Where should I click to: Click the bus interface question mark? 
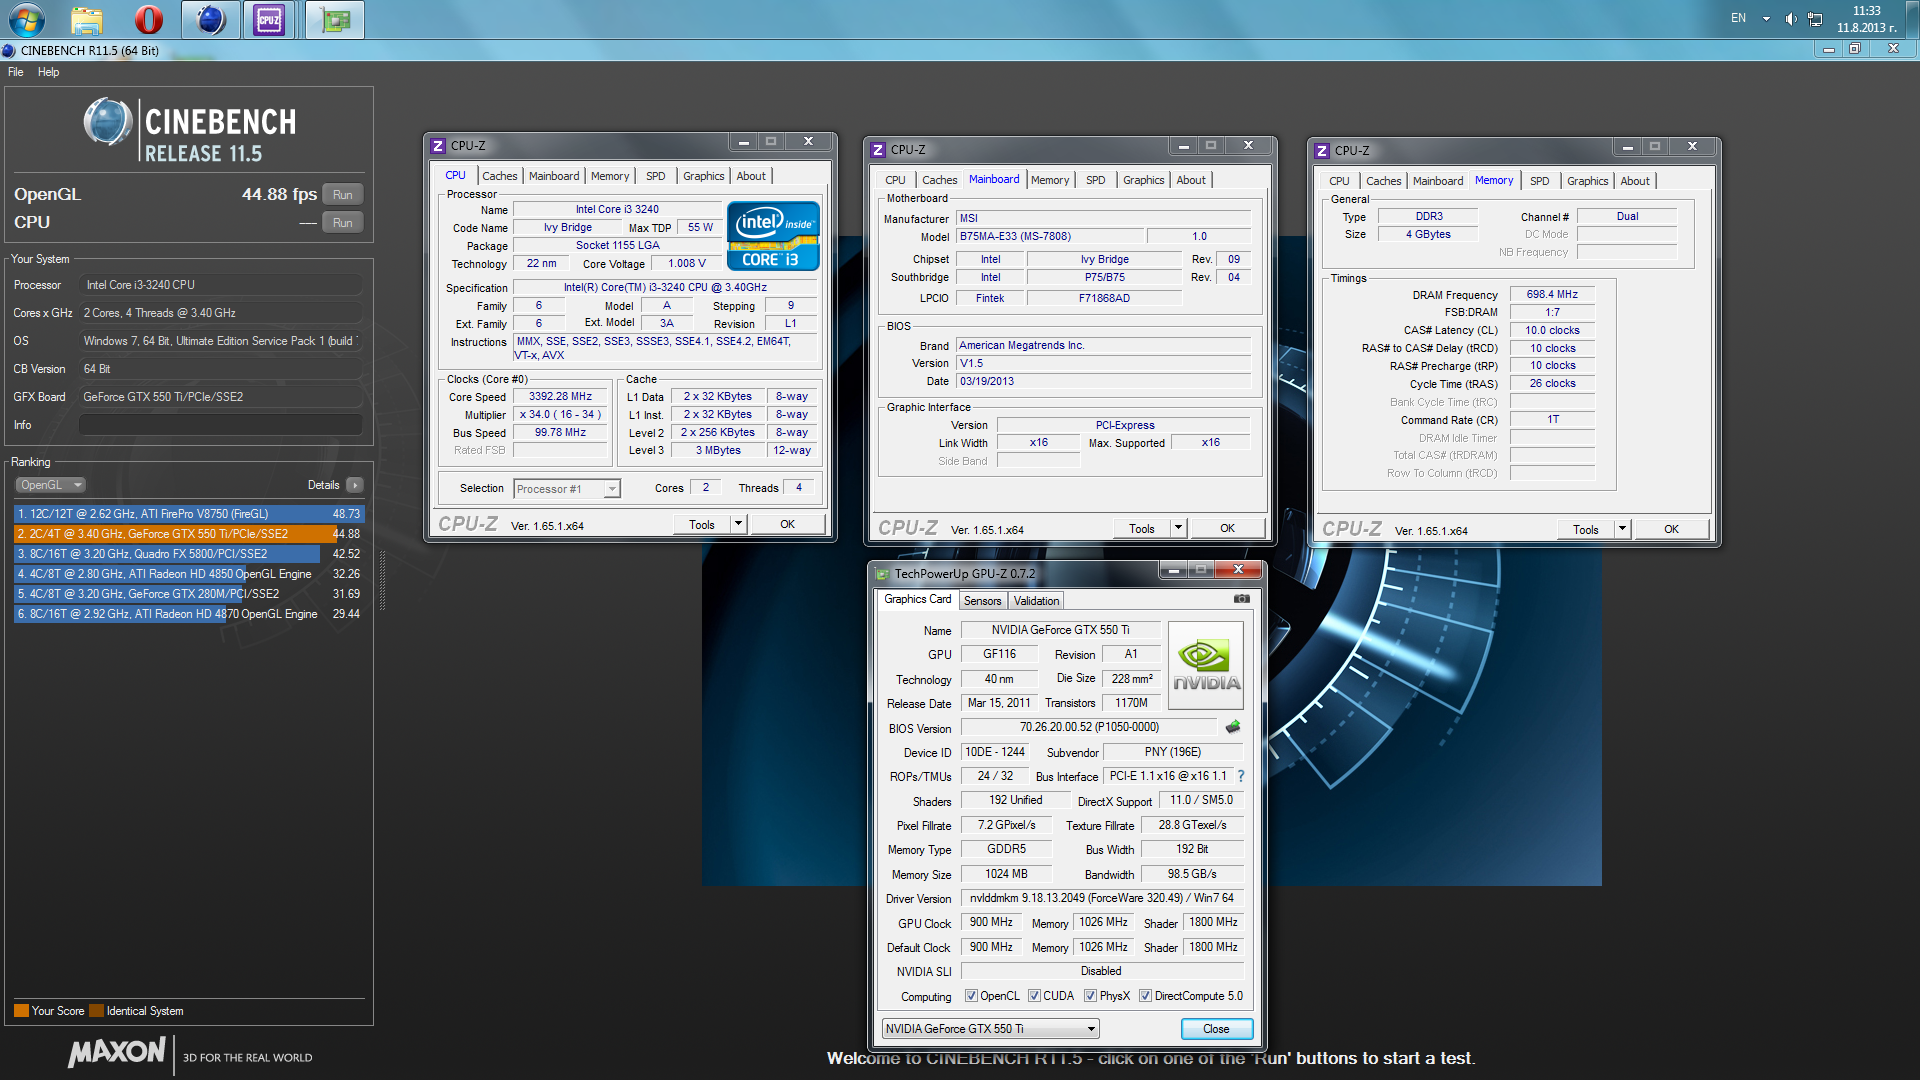(1241, 776)
